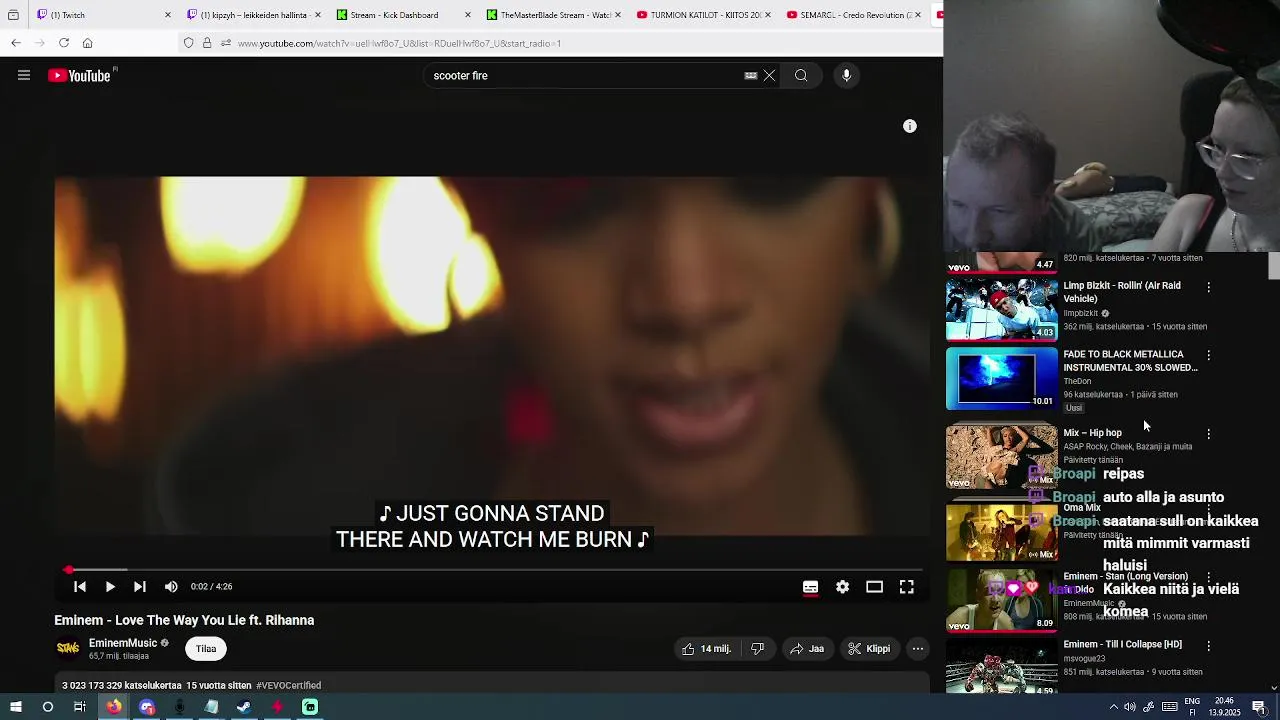1280x720 pixels.
Task: Open options for Fade to Black video
Action: pyautogui.click(x=1209, y=355)
